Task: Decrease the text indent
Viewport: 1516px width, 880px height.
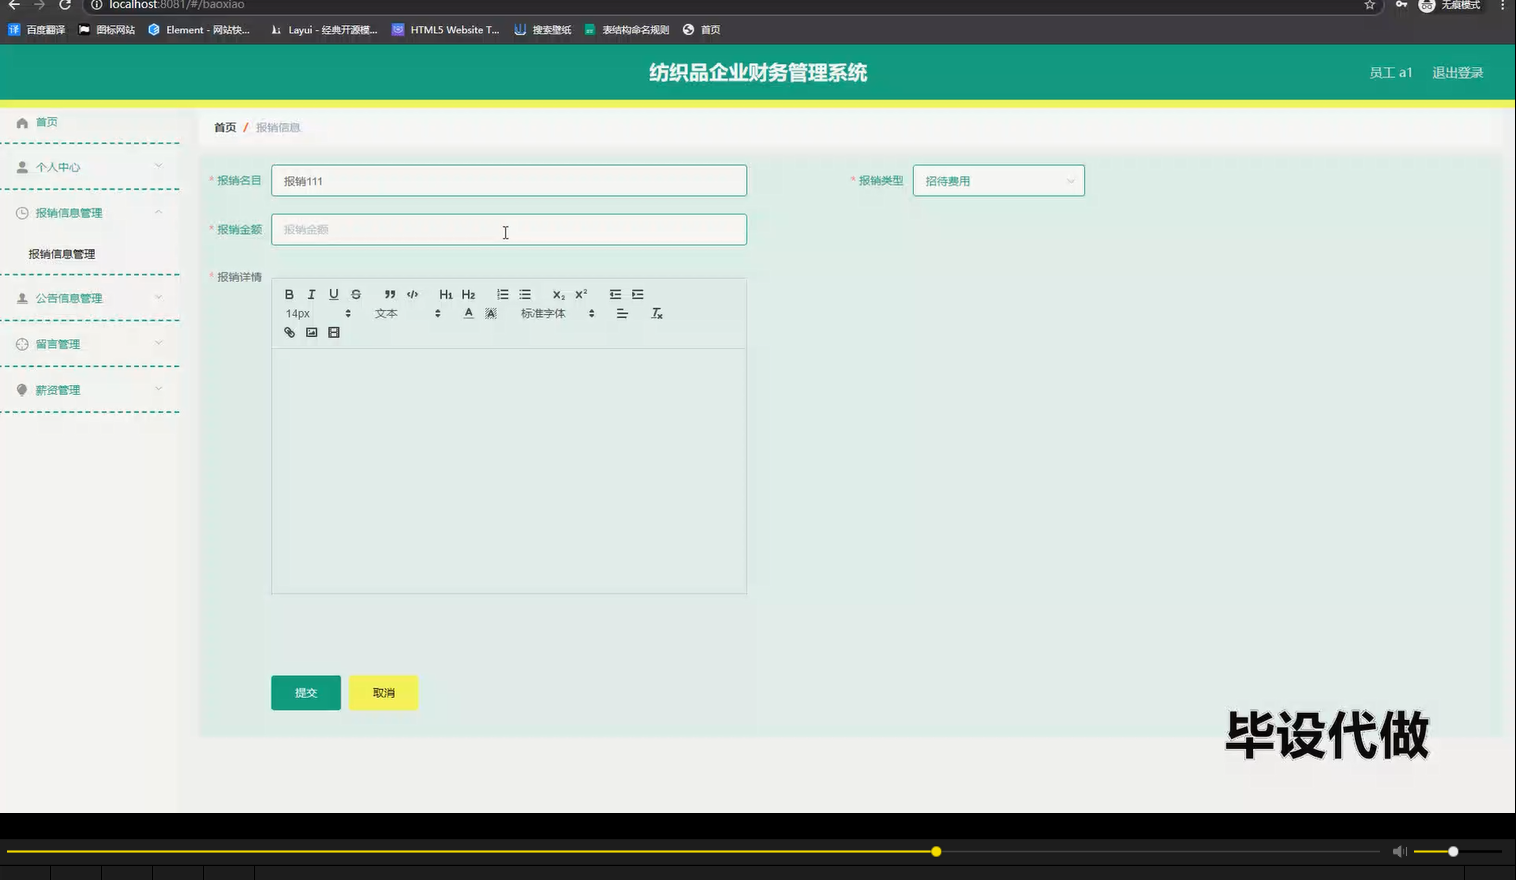Action: pos(615,294)
